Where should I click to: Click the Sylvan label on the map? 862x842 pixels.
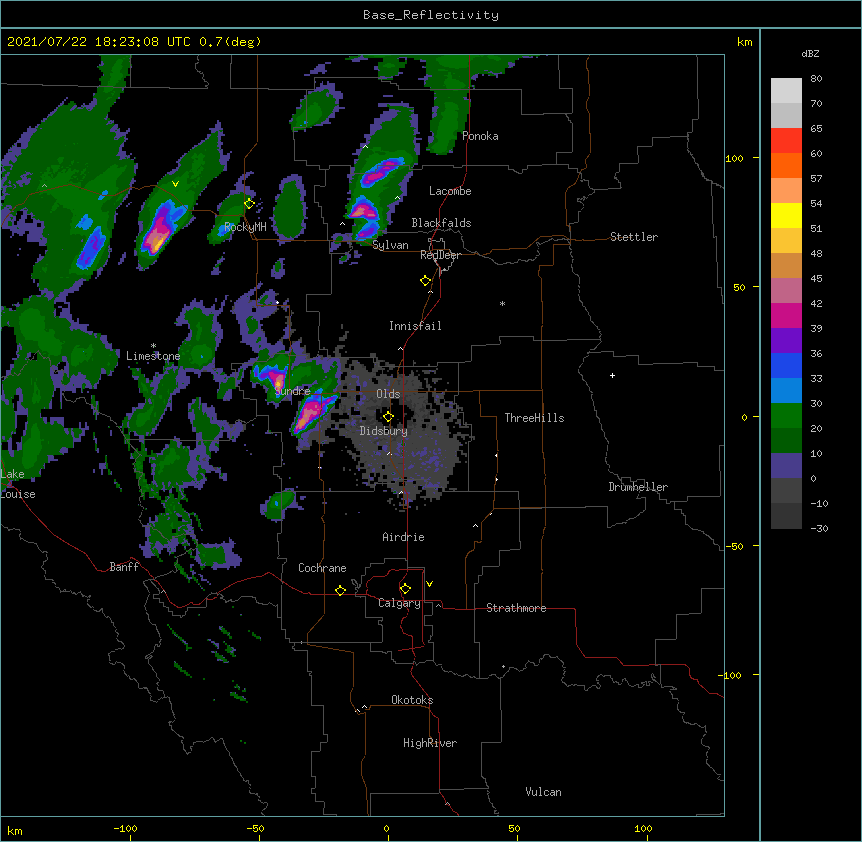pyautogui.click(x=390, y=245)
